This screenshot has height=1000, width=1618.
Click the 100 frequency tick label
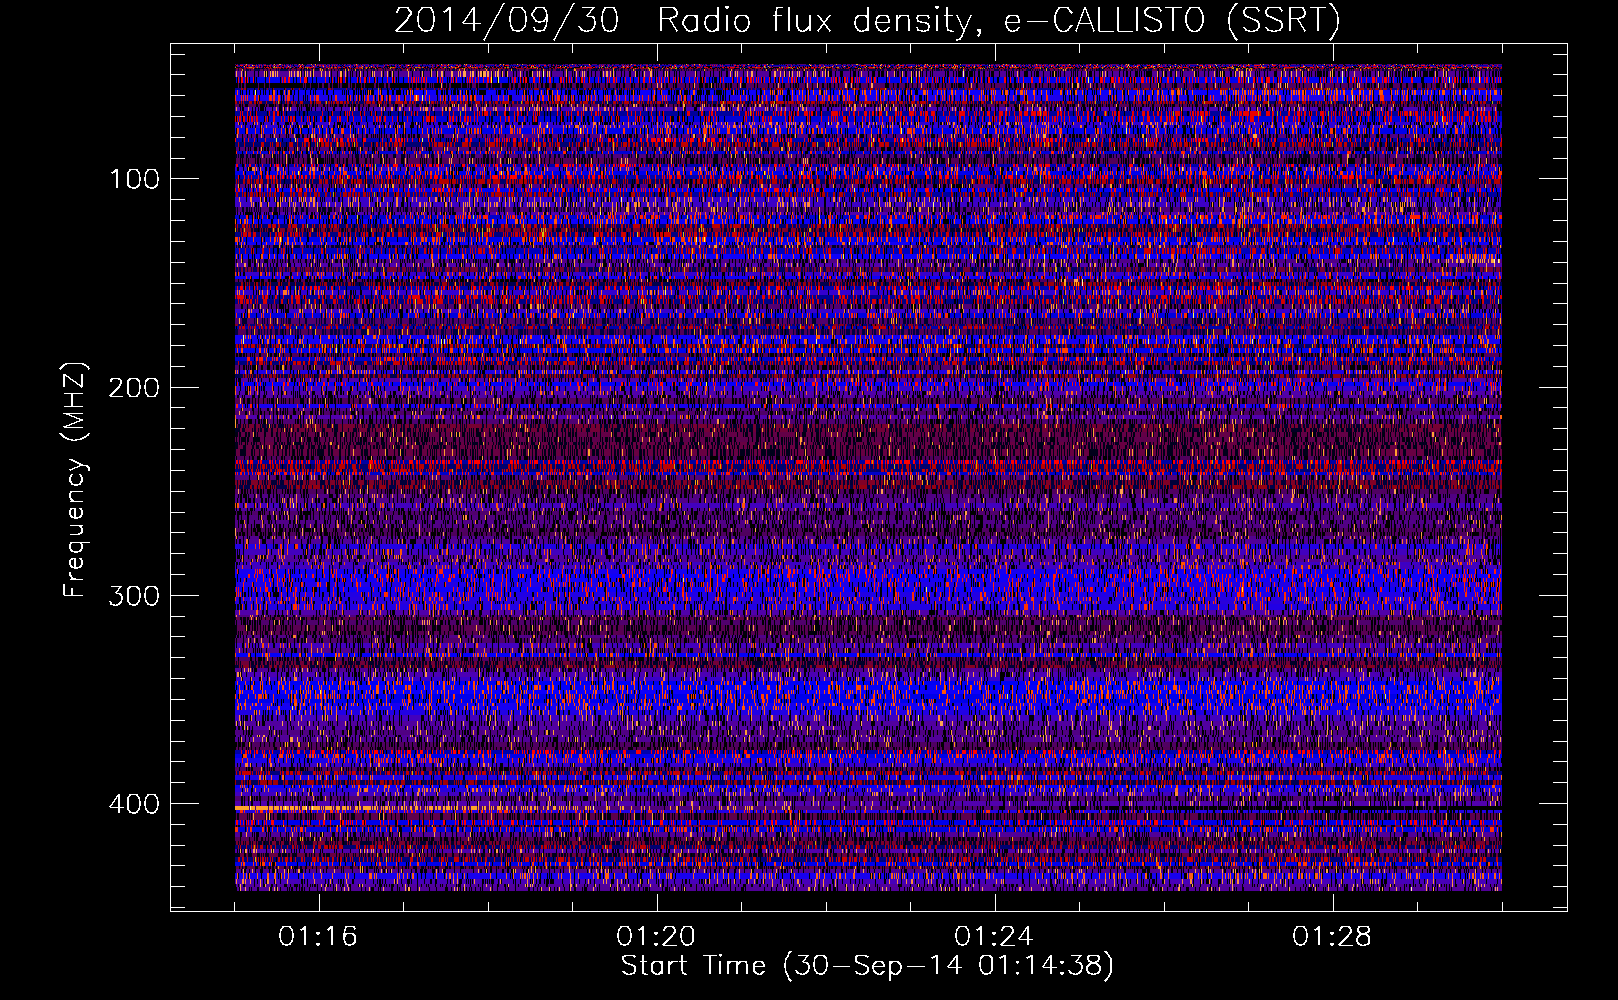(x=135, y=179)
